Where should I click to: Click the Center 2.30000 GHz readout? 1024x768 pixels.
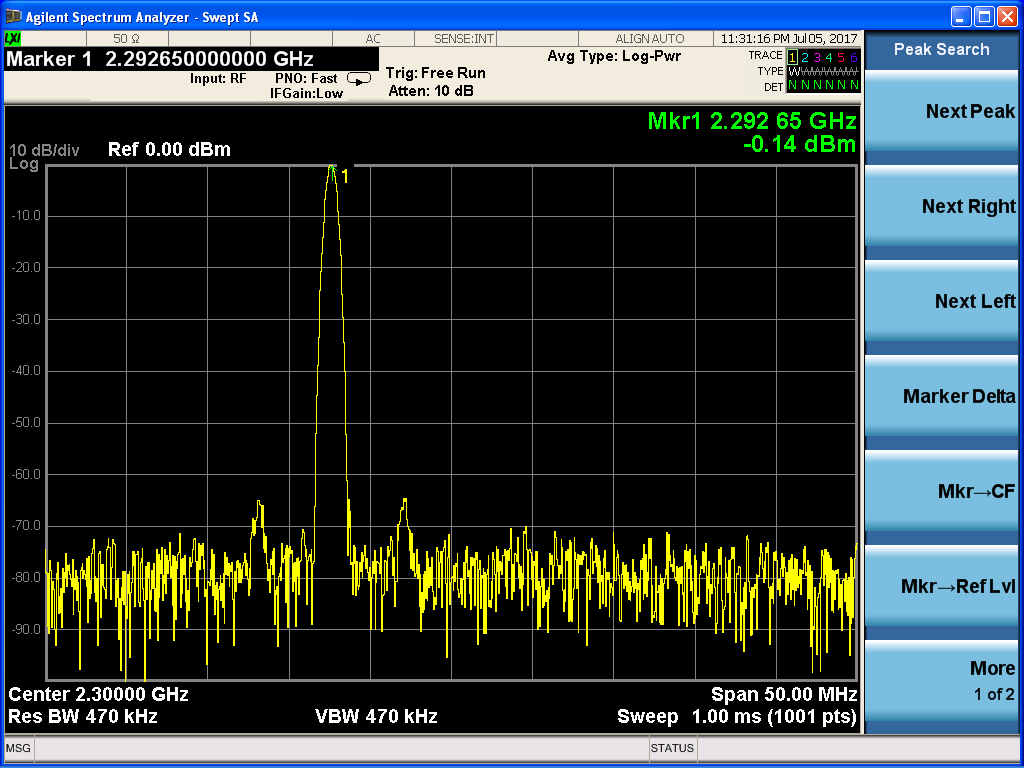tap(98, 694)
